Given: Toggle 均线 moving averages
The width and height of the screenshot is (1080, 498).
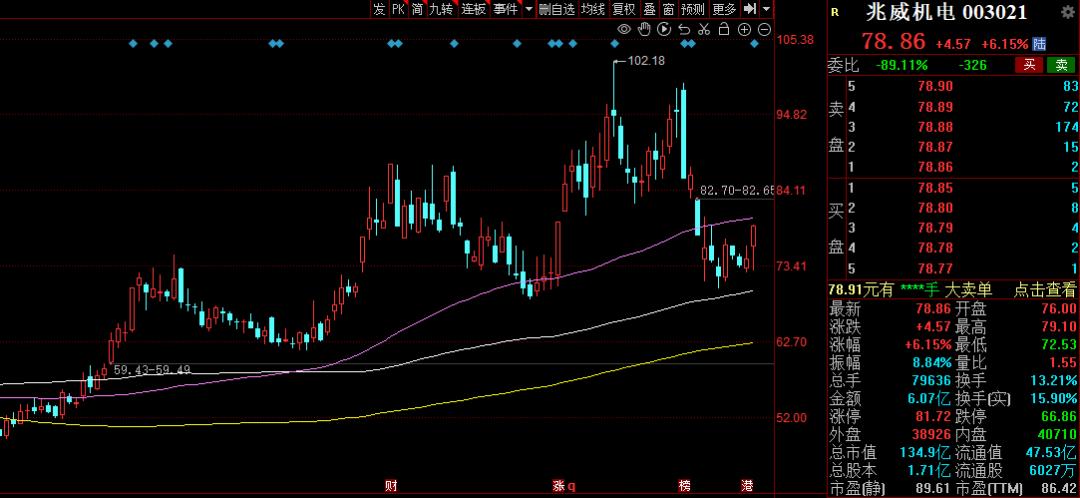Looking at the screenshot, I should [x=592, y=9].
